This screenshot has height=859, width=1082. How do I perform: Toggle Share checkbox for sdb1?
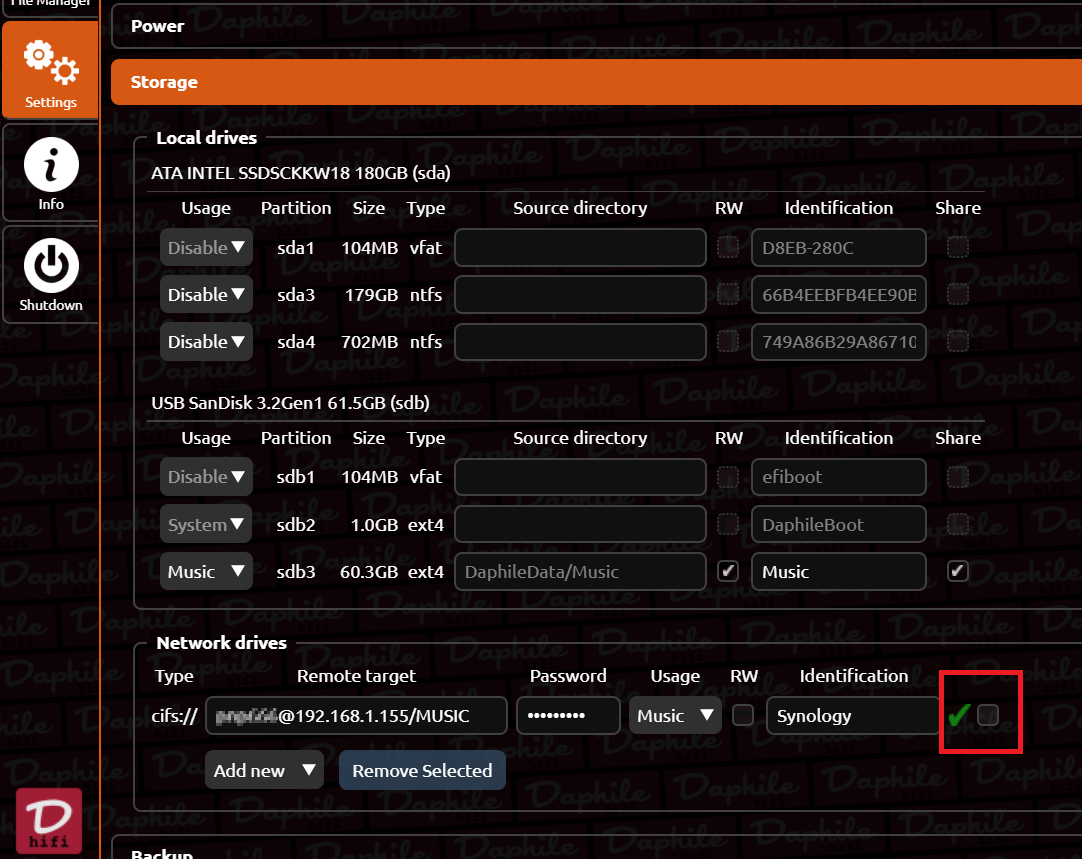(x=958, y=477)
